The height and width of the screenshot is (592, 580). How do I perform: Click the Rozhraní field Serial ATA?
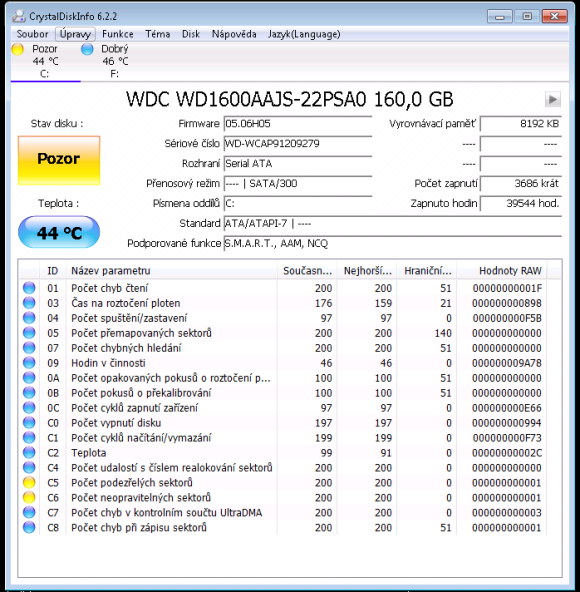pos(298,163)
